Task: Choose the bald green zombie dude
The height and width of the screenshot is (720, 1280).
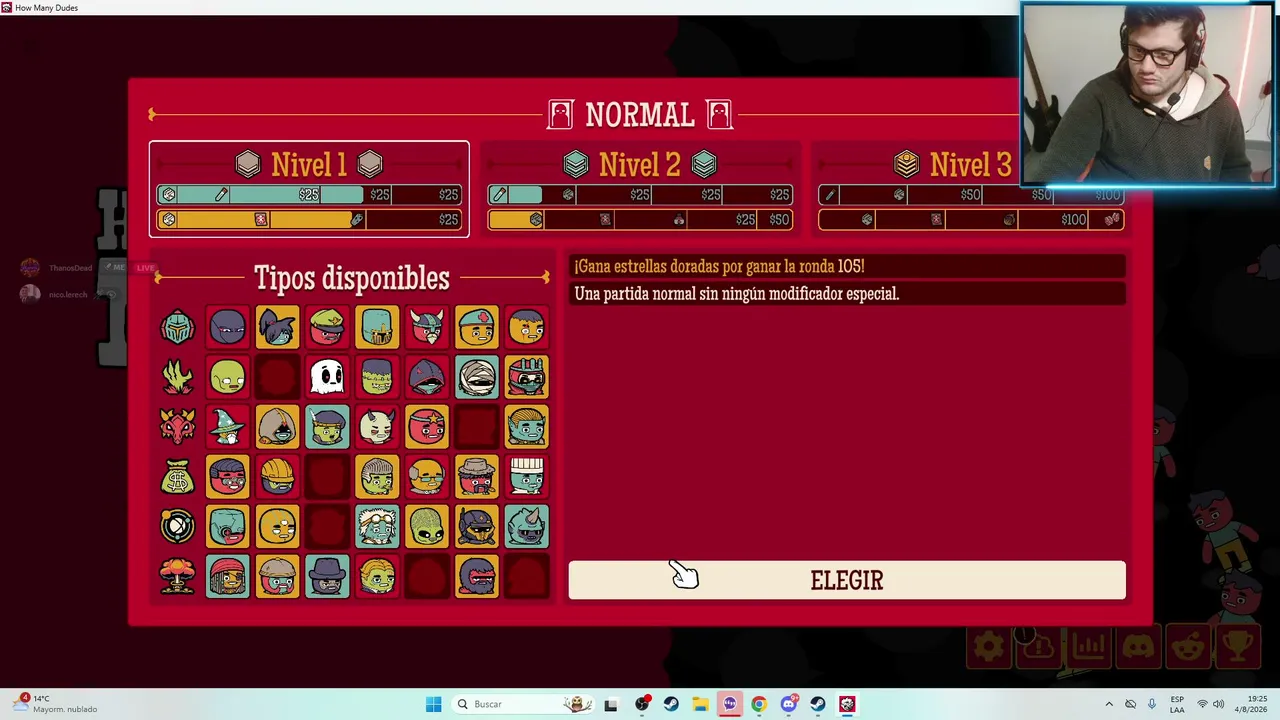Action: point(228,377)
